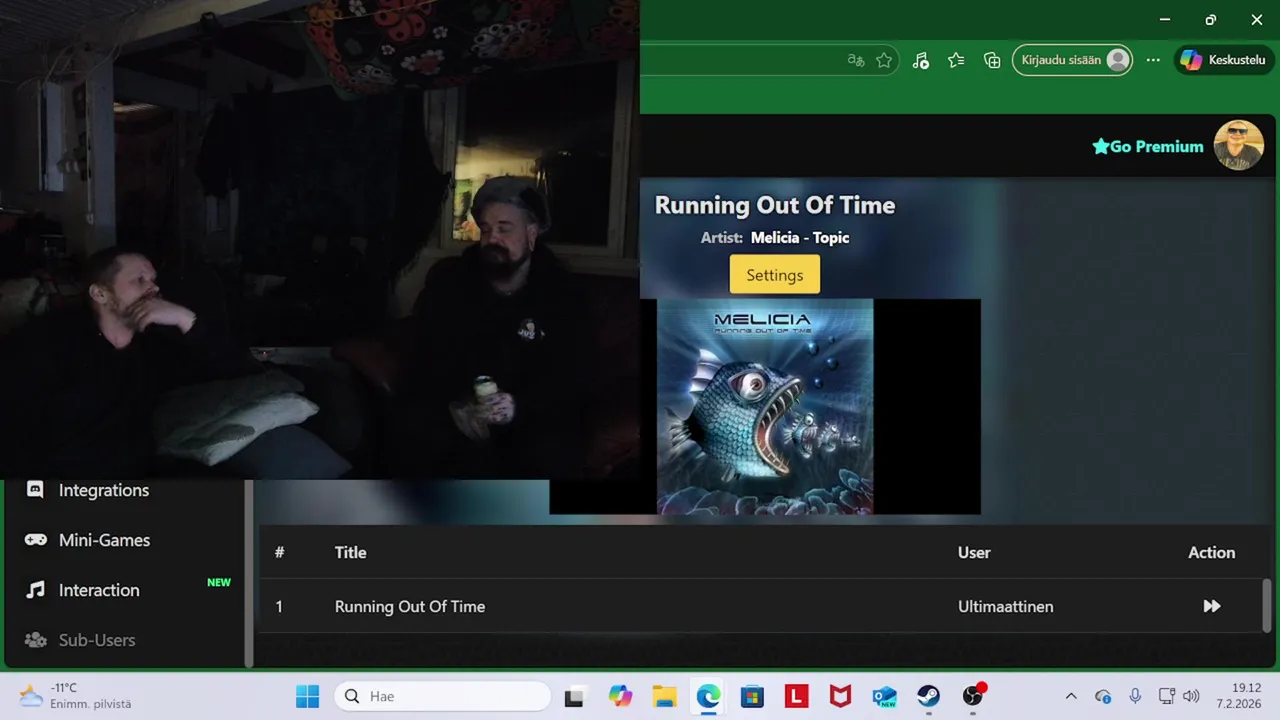Open the red L app on taskbar
Image resolution: width=1280 pixels, height=720 pixels.
click(796, 696)
